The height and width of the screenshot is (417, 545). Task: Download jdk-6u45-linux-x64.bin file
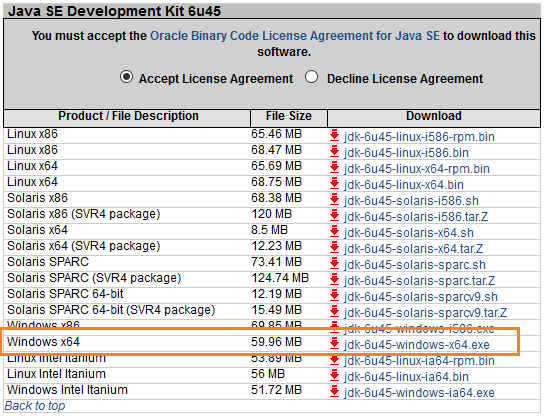pyautogui.click(x=404, y=185)
